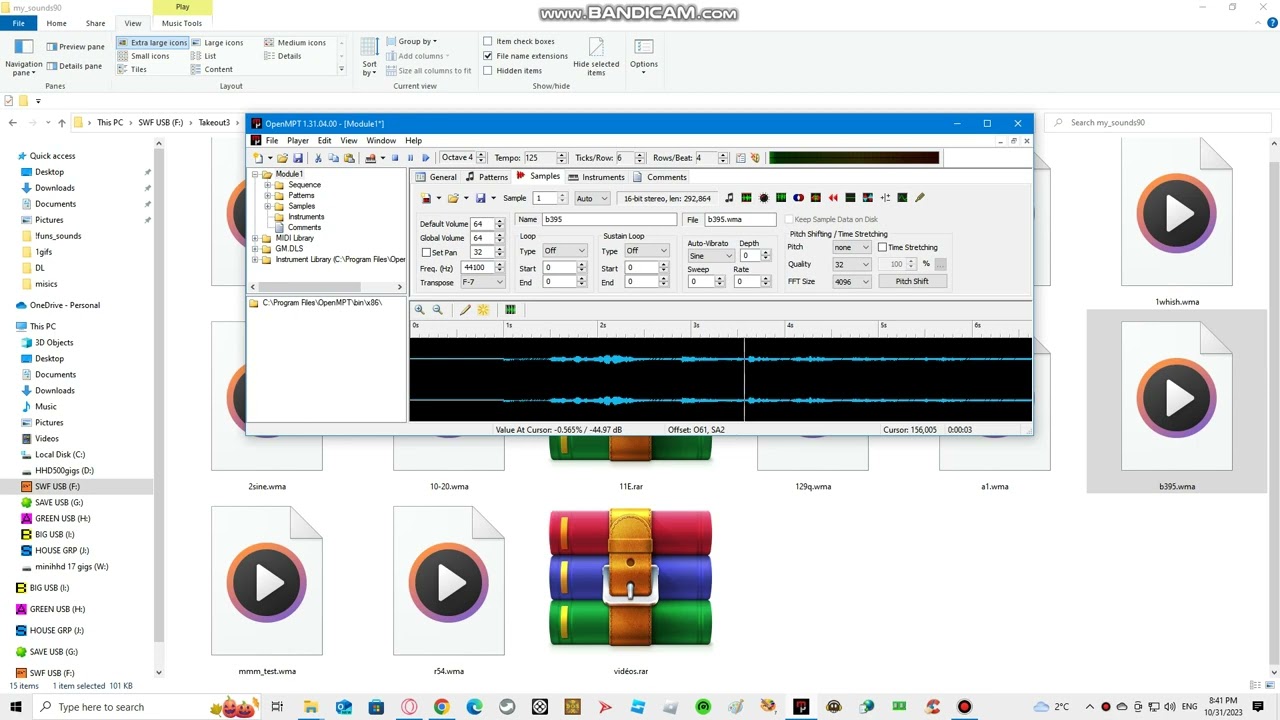Open Downloads under Quick access in Explorer
Viewport: 1280px width, 720px height.
[x=54, y=188]
